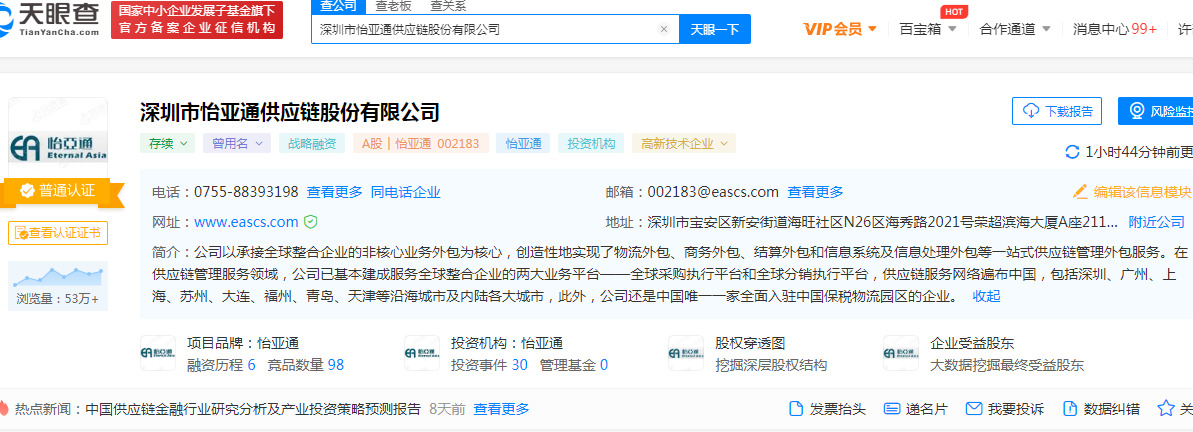The height and width of the screenshot is (432, 1193).
Task: Click 查看更多 beside hot news
Action: tap(501, 408)
